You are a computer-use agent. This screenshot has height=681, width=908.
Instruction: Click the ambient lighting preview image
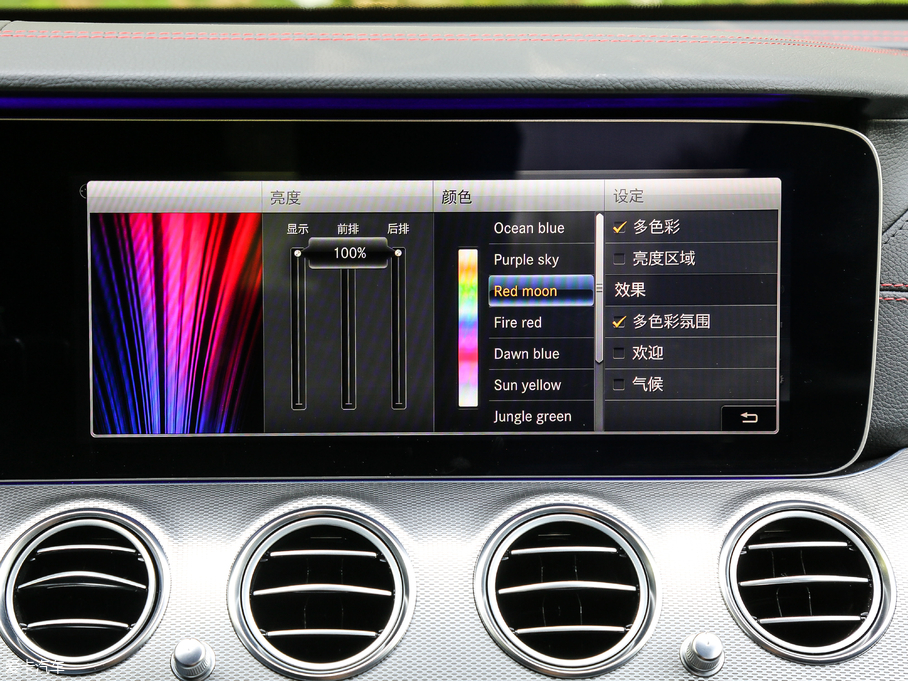click(176, 322)
